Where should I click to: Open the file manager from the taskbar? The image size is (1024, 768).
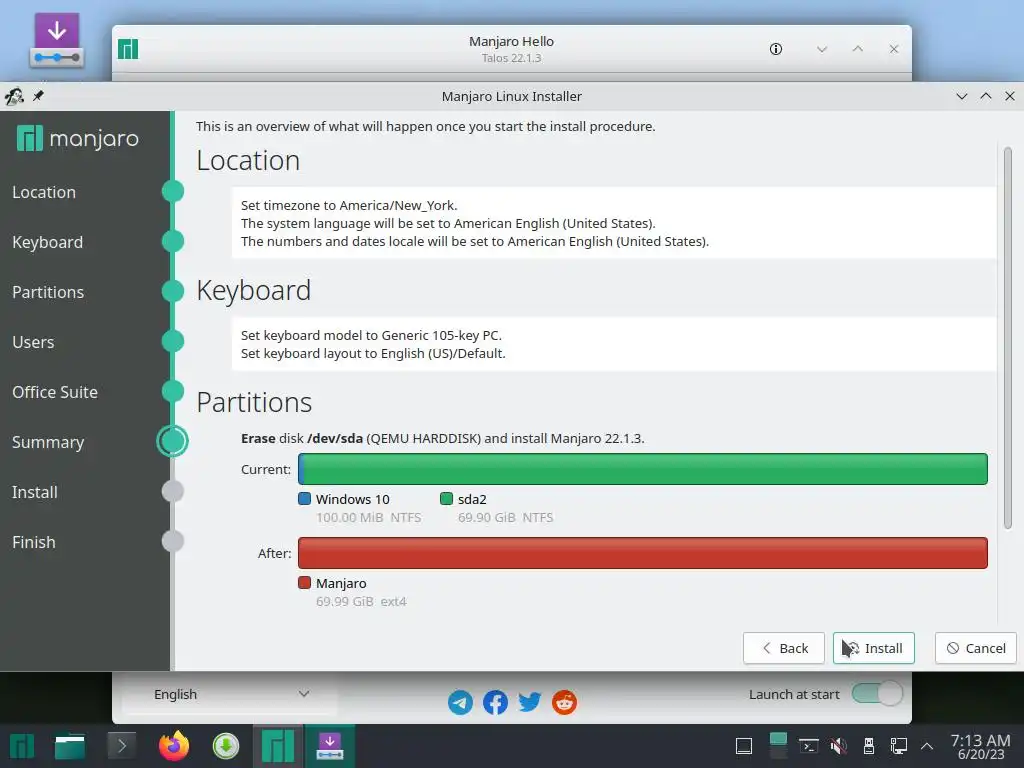pyautogui.click(x=70, y=746)
